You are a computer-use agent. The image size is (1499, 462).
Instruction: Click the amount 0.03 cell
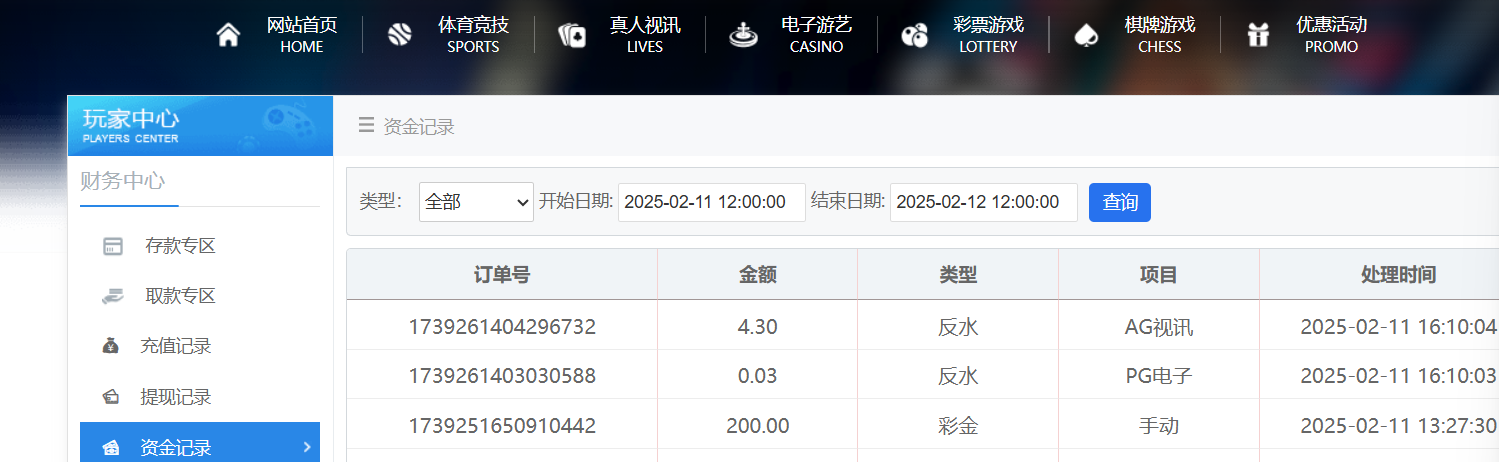[758, 376]
